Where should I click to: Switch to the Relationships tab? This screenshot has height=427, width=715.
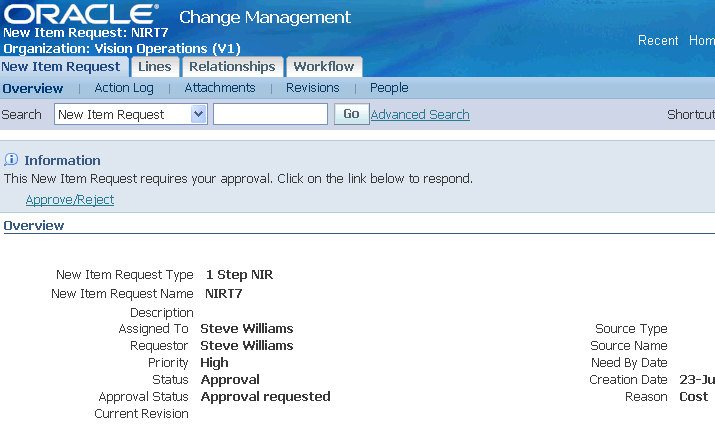[x=232, y=67]
